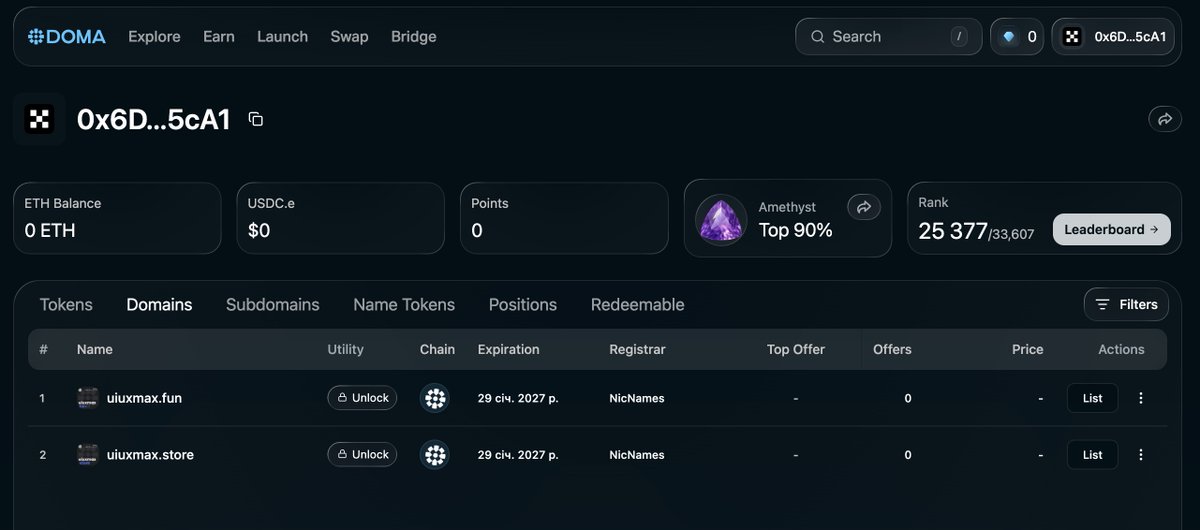The height and width of the screenshot is (530, 1200).
Task: Click the chain icon for uiuxmax.fun
Action: [x=435, y=398]
